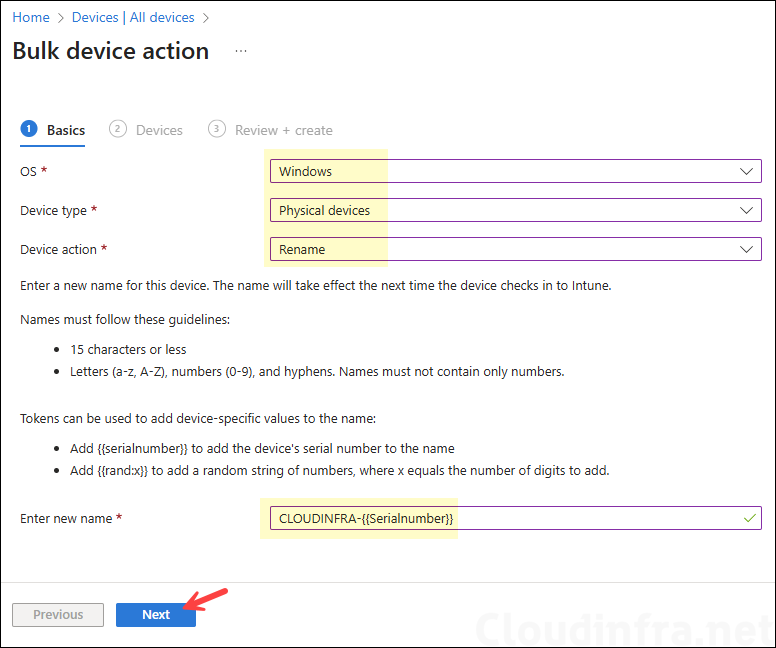Click the step 2 circle icon for Devices
The height and width of the screenshot is (648, 776).
click(118, 129)
